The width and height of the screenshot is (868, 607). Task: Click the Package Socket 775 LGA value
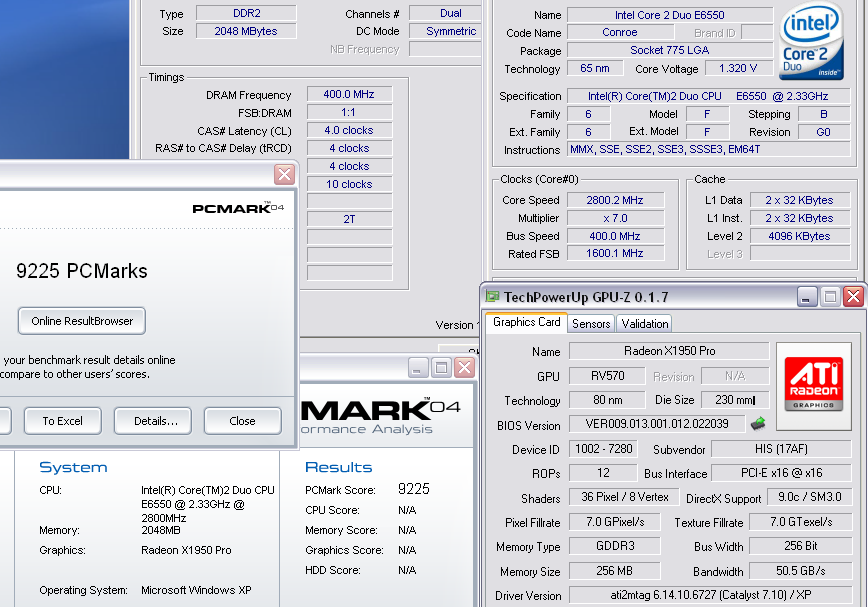pyautogui.click(x=670, y=50)
